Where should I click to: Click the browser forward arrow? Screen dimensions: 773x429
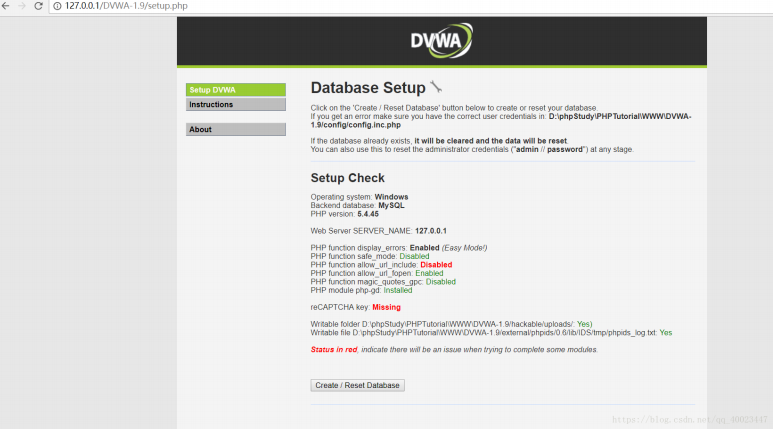tap(22, 6)
